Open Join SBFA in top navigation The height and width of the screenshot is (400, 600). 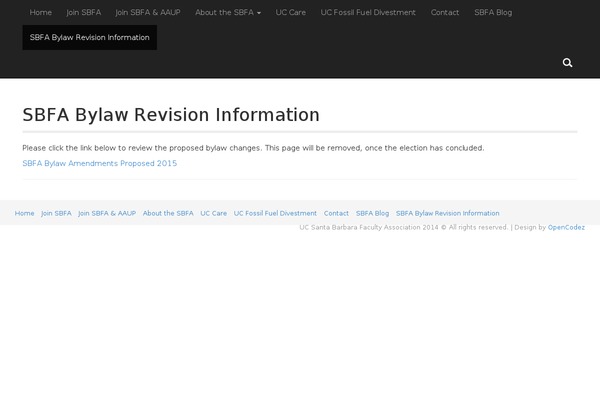click(83, 13)
